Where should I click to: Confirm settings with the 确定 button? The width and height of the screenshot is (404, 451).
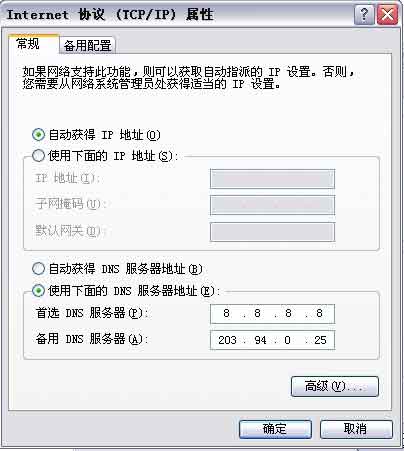coord(275,429)
